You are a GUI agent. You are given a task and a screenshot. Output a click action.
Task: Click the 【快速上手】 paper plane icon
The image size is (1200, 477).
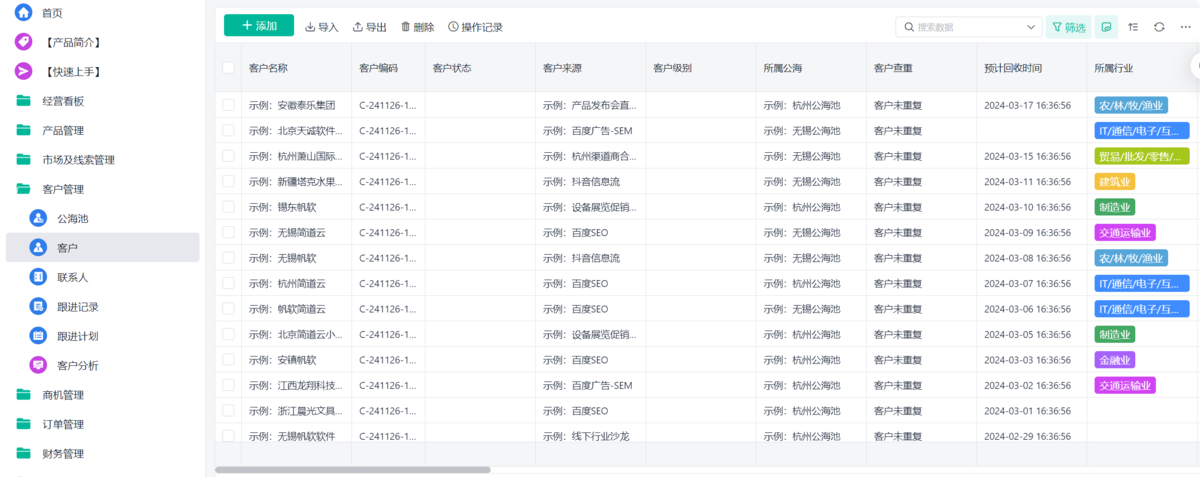click(23, 72)
